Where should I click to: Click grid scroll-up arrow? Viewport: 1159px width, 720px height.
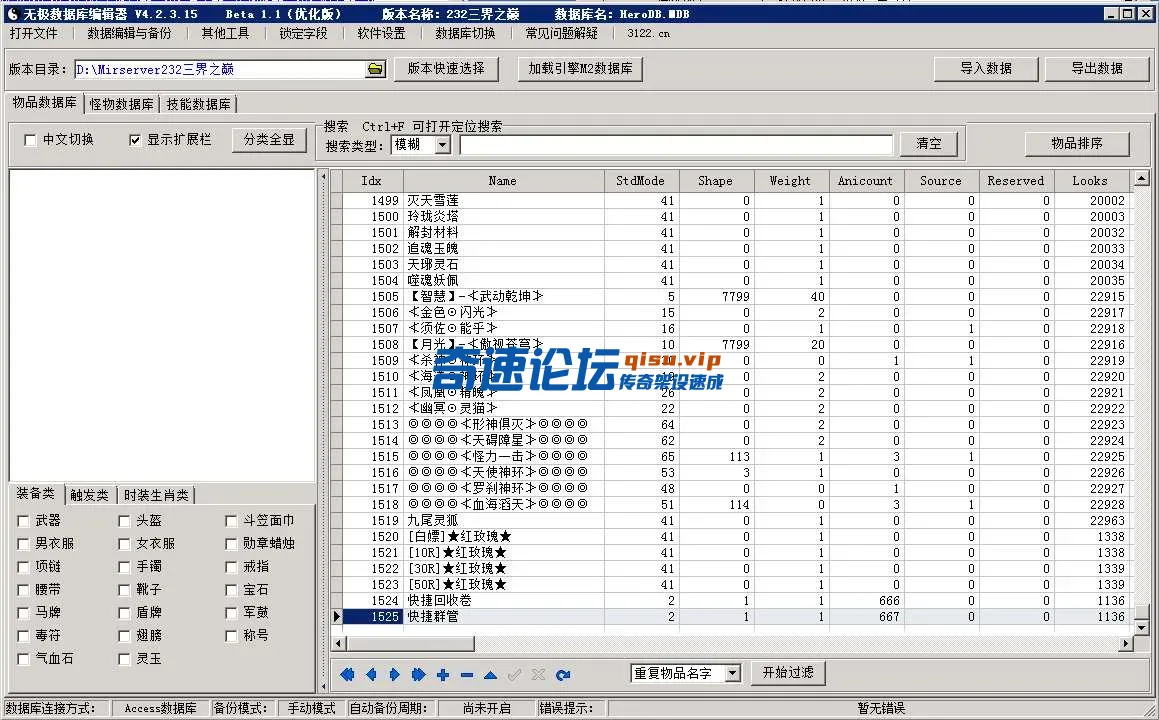click(x=1141, y=178)
